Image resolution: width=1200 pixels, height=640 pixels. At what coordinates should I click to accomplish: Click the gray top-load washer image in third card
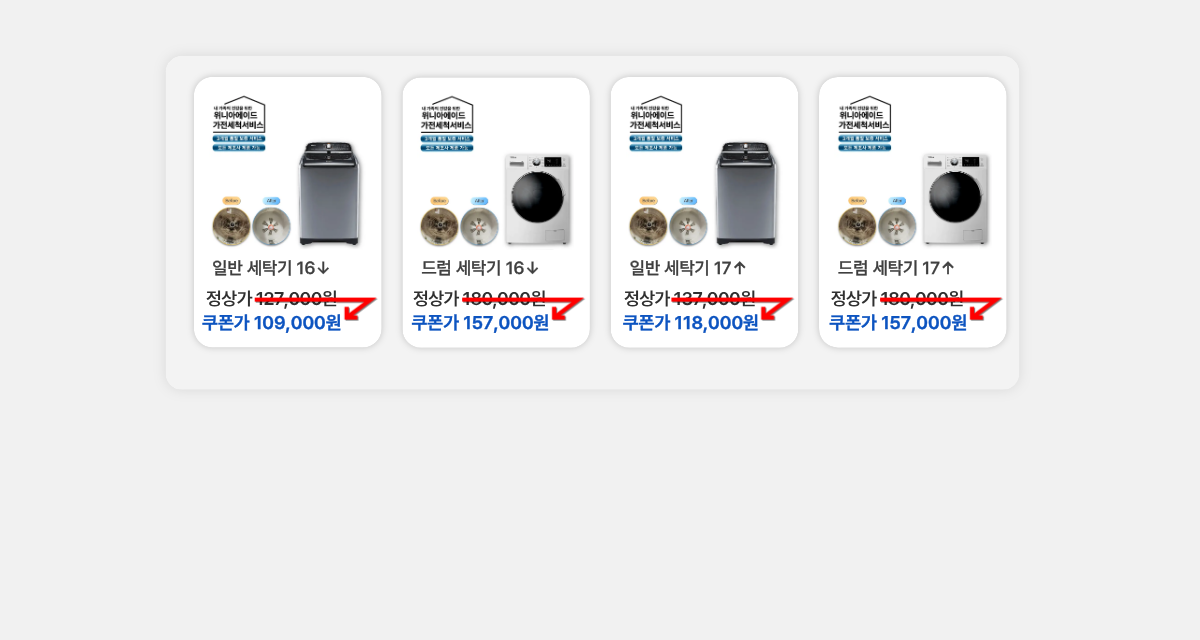click(x=746, y=194)
